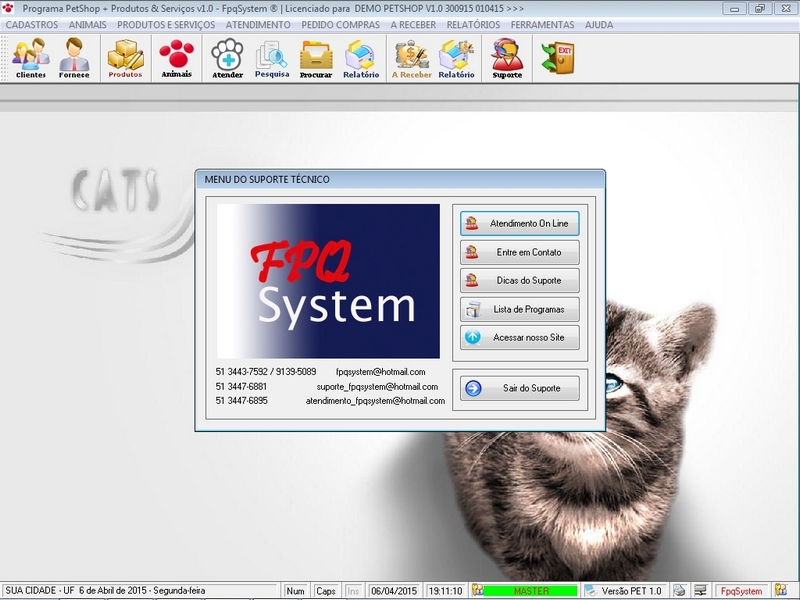Click phone number 51 3447-6895
Viewport: 800px width, 600px height.
click(241, 401)
